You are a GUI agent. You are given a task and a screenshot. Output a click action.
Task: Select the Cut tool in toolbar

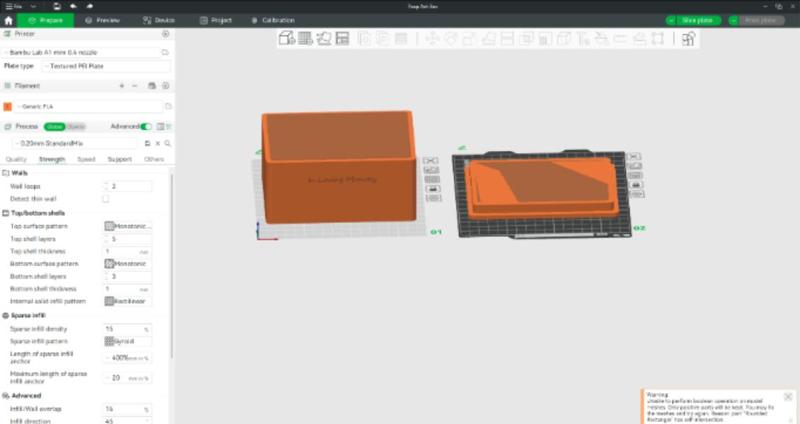[507, 39]
